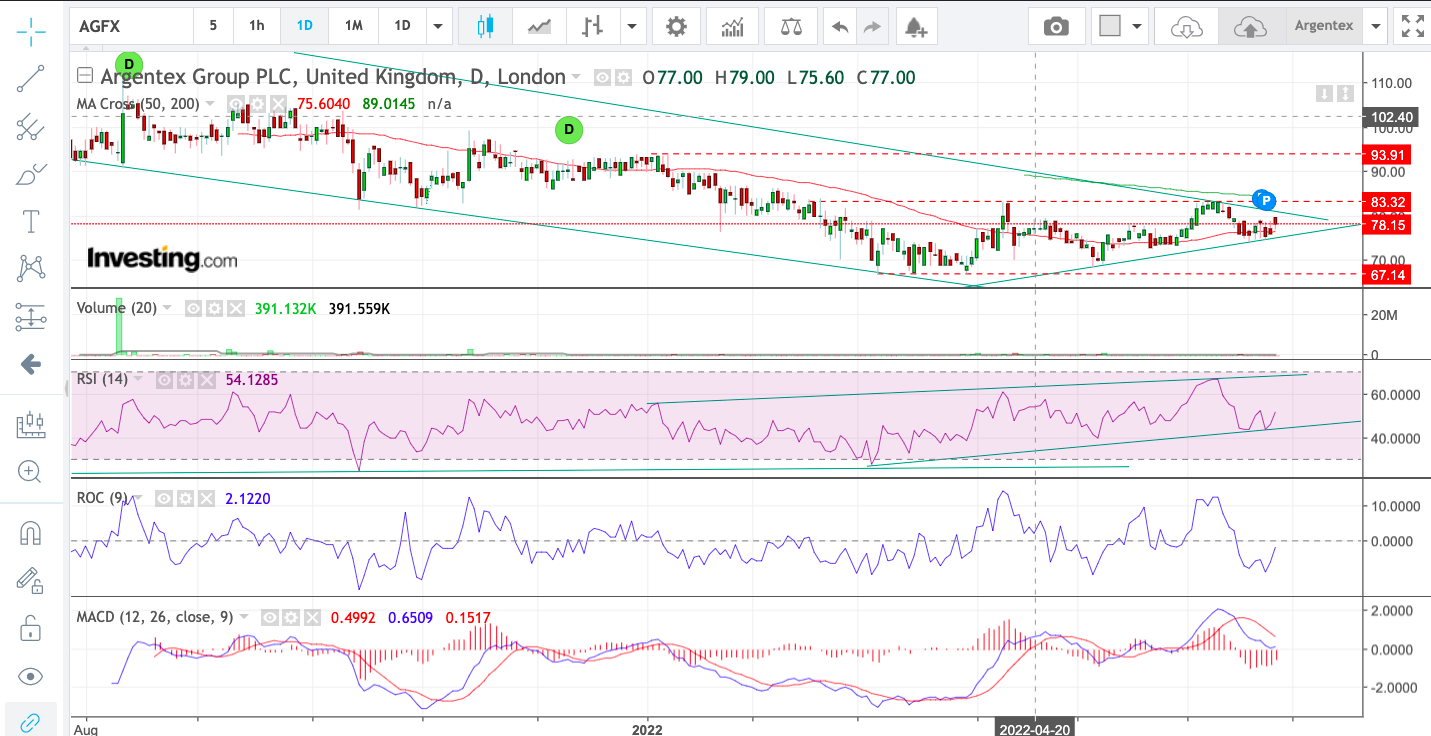Viewport: 1431px width, 736px height.
Task: Select the trend line drawing tool
Action: pos(31,78)
